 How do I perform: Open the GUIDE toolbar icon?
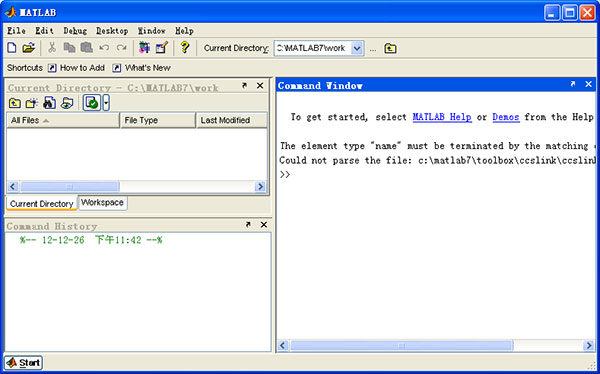tap(162, 47)
